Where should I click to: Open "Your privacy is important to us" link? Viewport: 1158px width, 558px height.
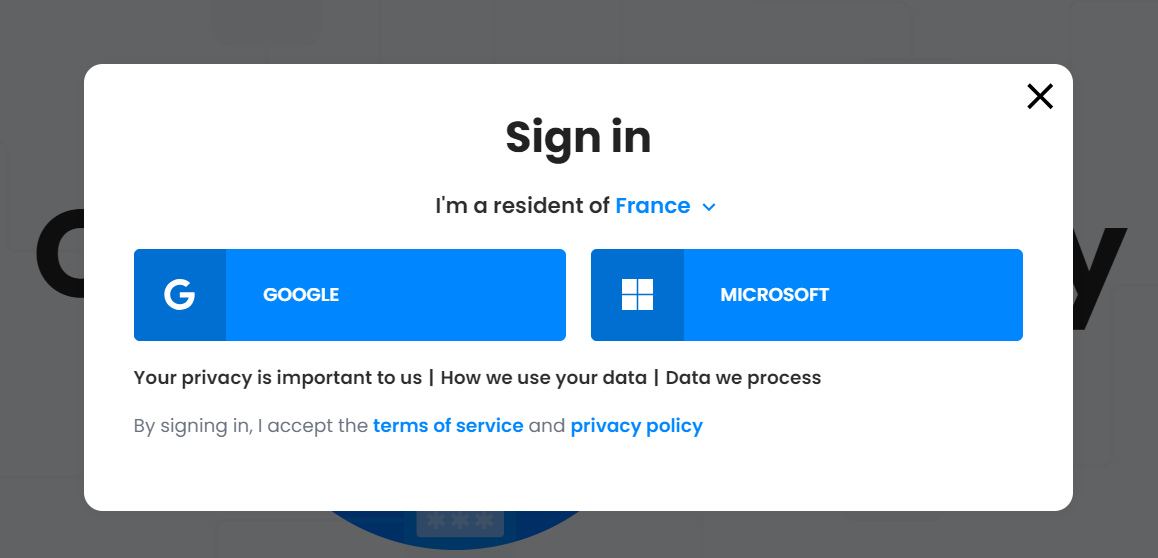[278, 378]
